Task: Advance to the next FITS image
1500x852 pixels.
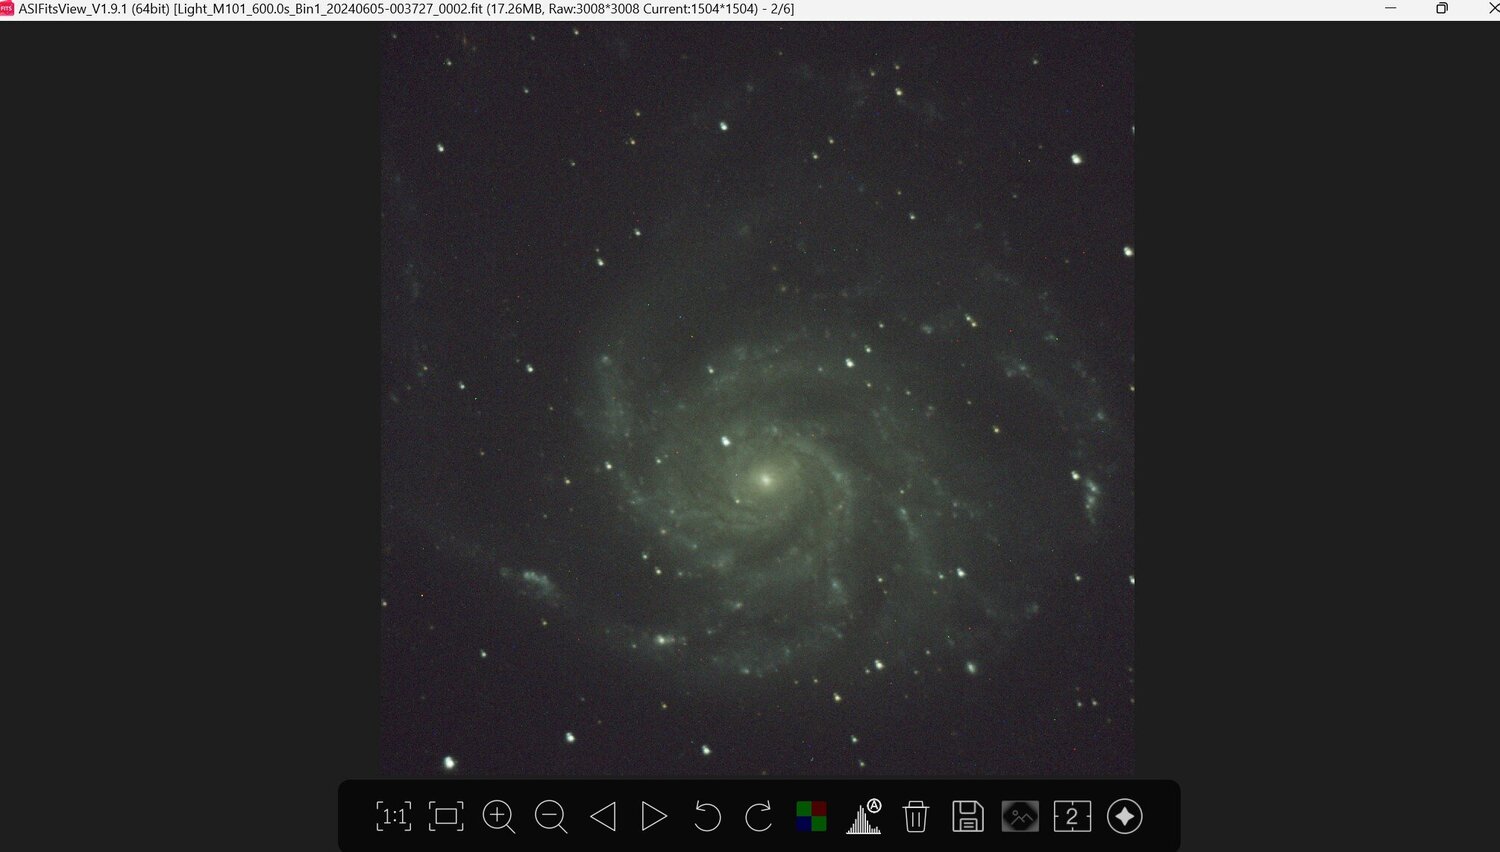Action: (x=655, y=817)
